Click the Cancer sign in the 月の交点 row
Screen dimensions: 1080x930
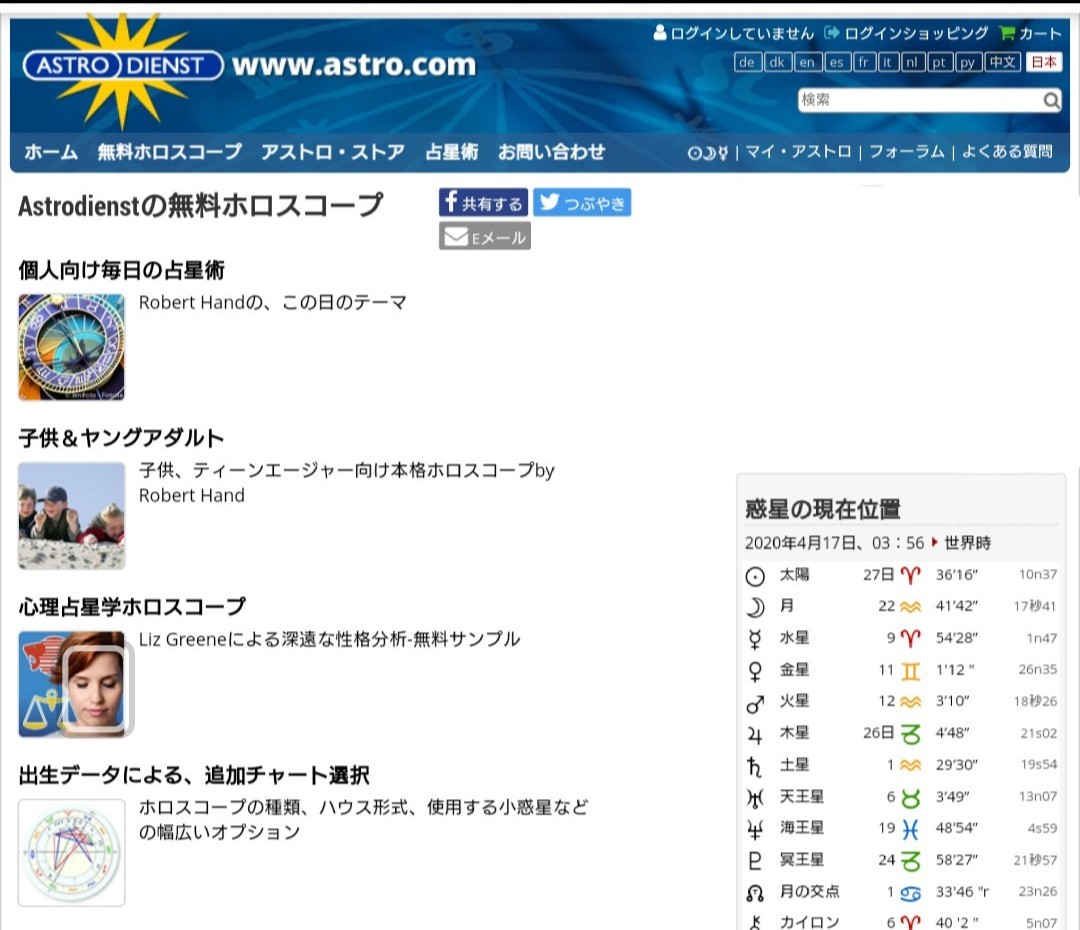click(x=911, y=893)
